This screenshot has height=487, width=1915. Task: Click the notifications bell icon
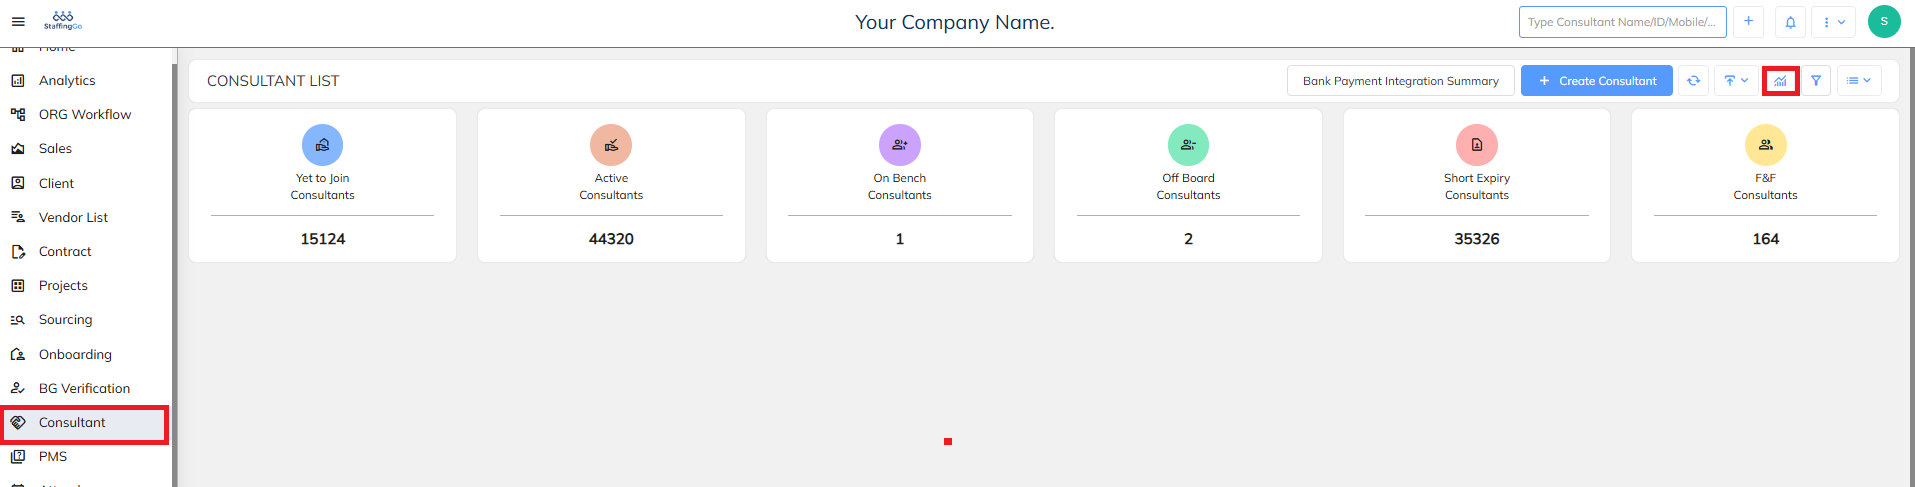tap(1790, 22)
